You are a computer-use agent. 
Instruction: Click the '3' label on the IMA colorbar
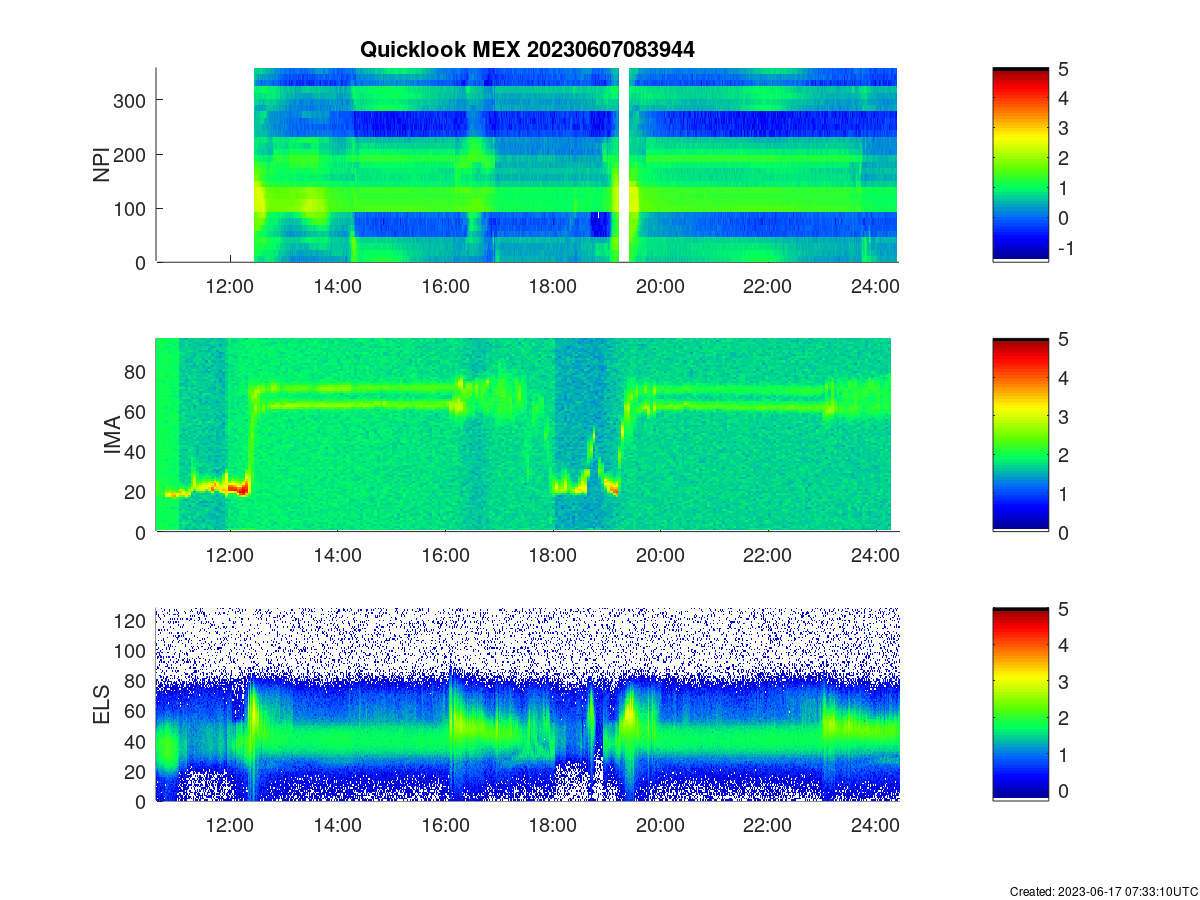point(1062,417)
